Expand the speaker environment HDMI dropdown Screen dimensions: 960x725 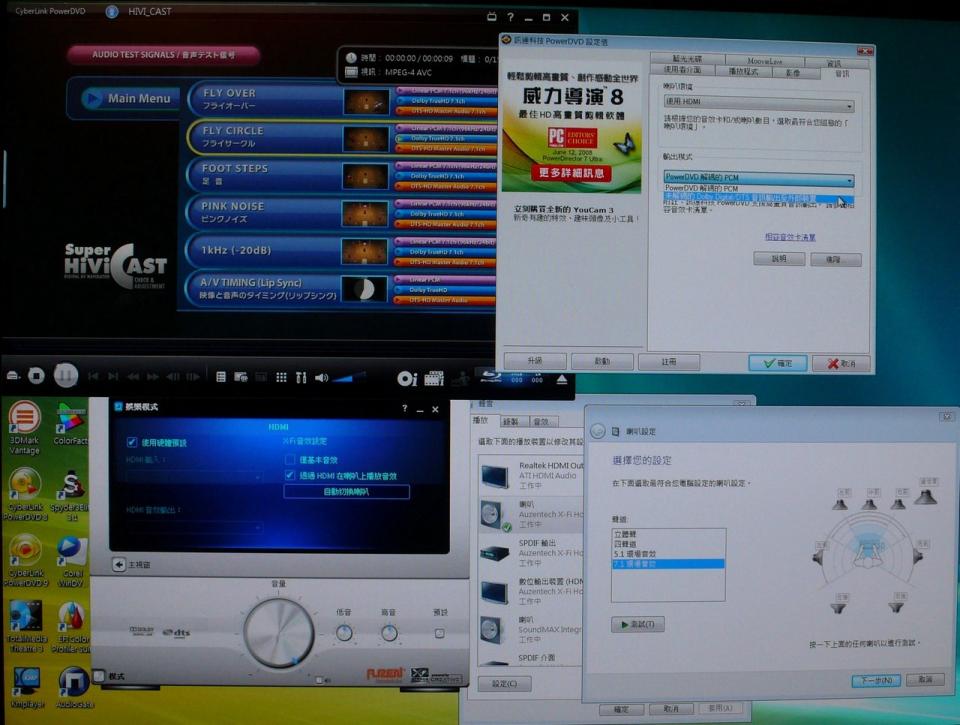click(759, 104)
